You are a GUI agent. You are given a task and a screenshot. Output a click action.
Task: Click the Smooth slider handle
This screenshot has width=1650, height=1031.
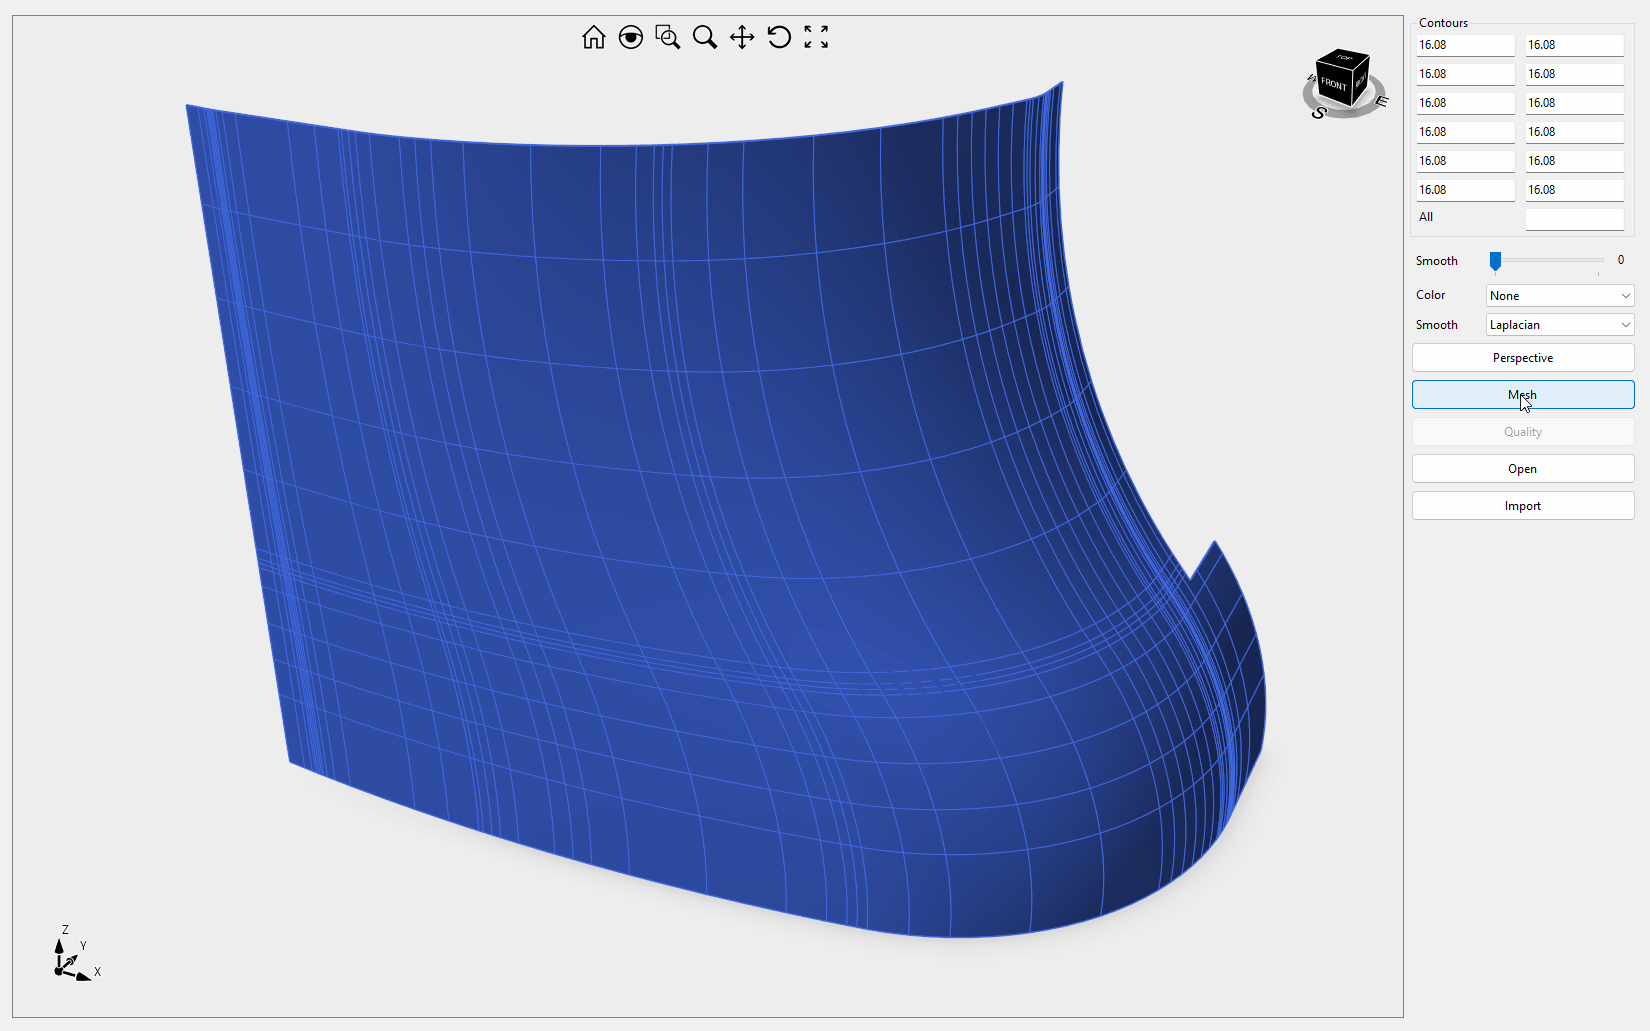(1495, 261)
